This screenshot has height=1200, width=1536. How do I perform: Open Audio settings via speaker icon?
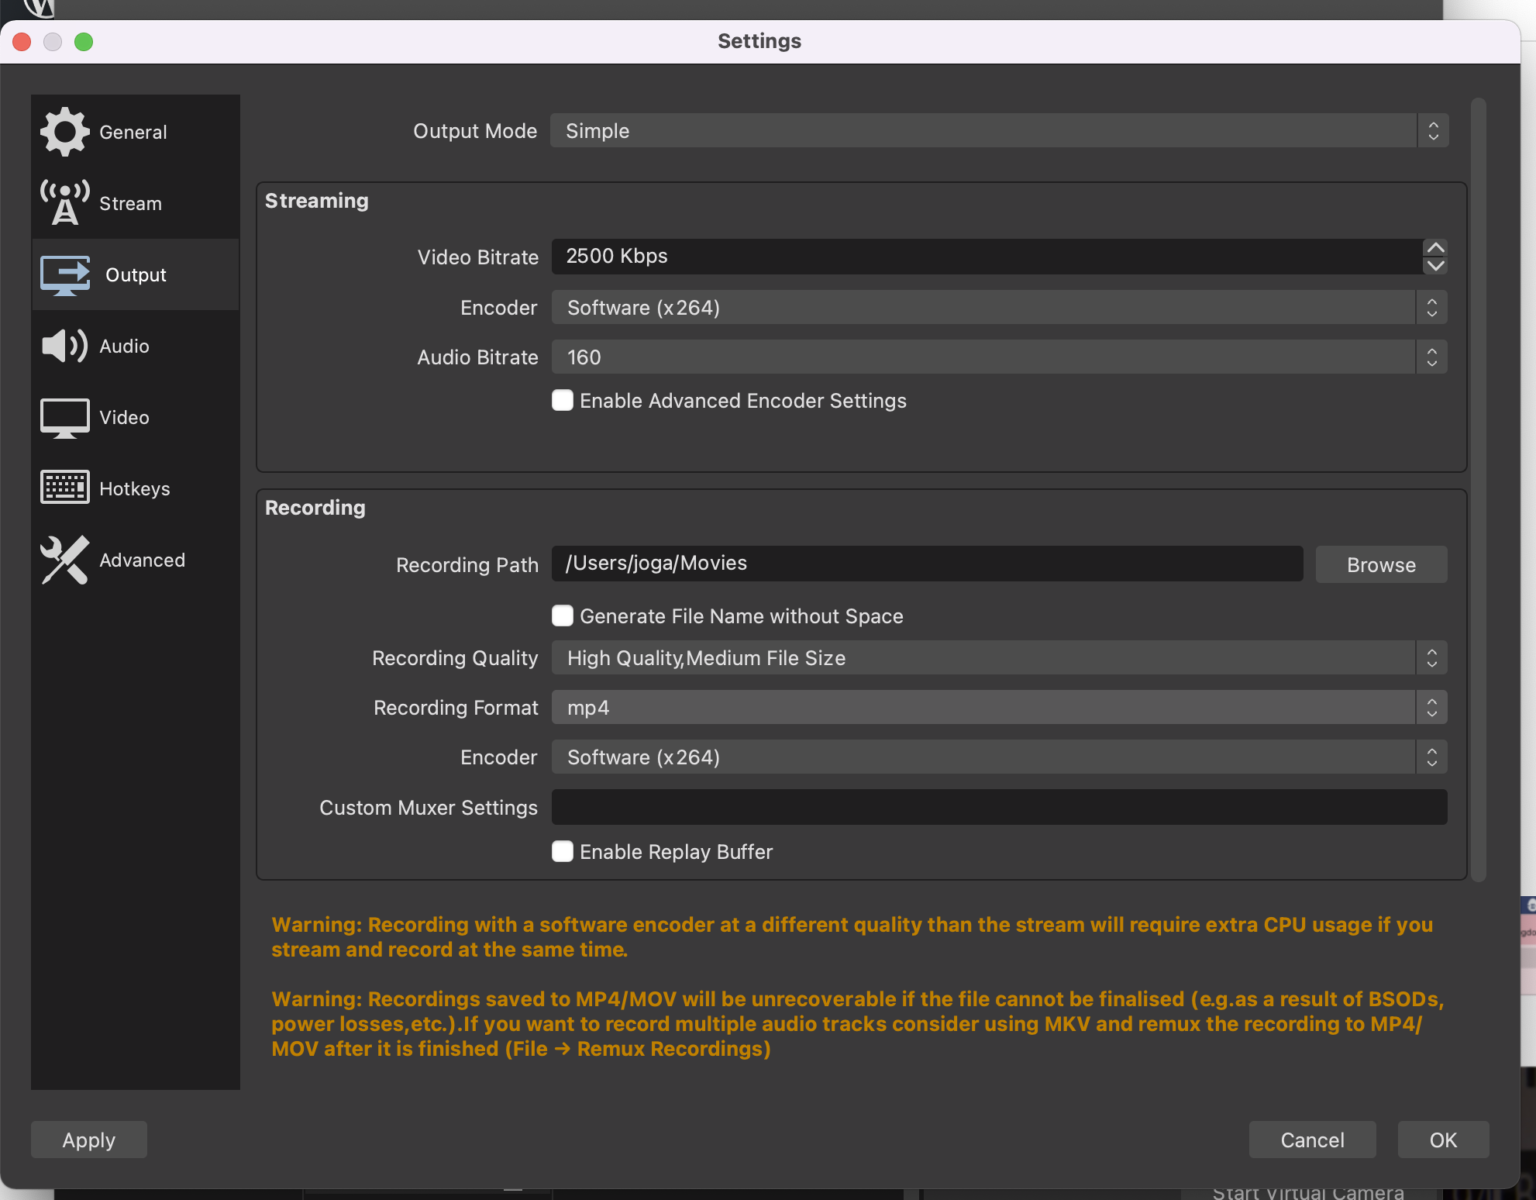[x=65, y=346]
